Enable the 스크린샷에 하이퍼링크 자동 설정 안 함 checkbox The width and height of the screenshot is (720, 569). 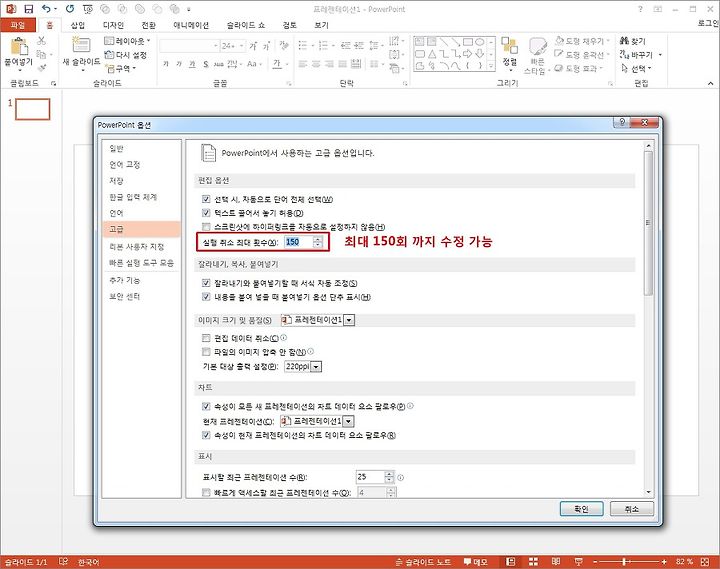[206, 226]
